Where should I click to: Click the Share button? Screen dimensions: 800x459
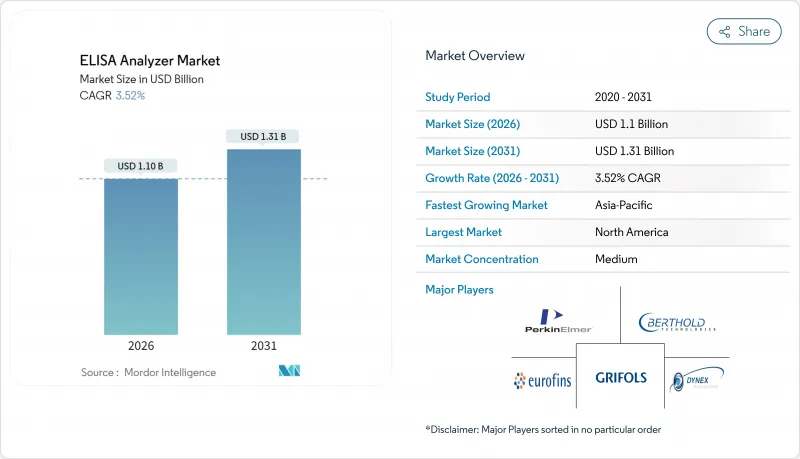pos(744,31)
